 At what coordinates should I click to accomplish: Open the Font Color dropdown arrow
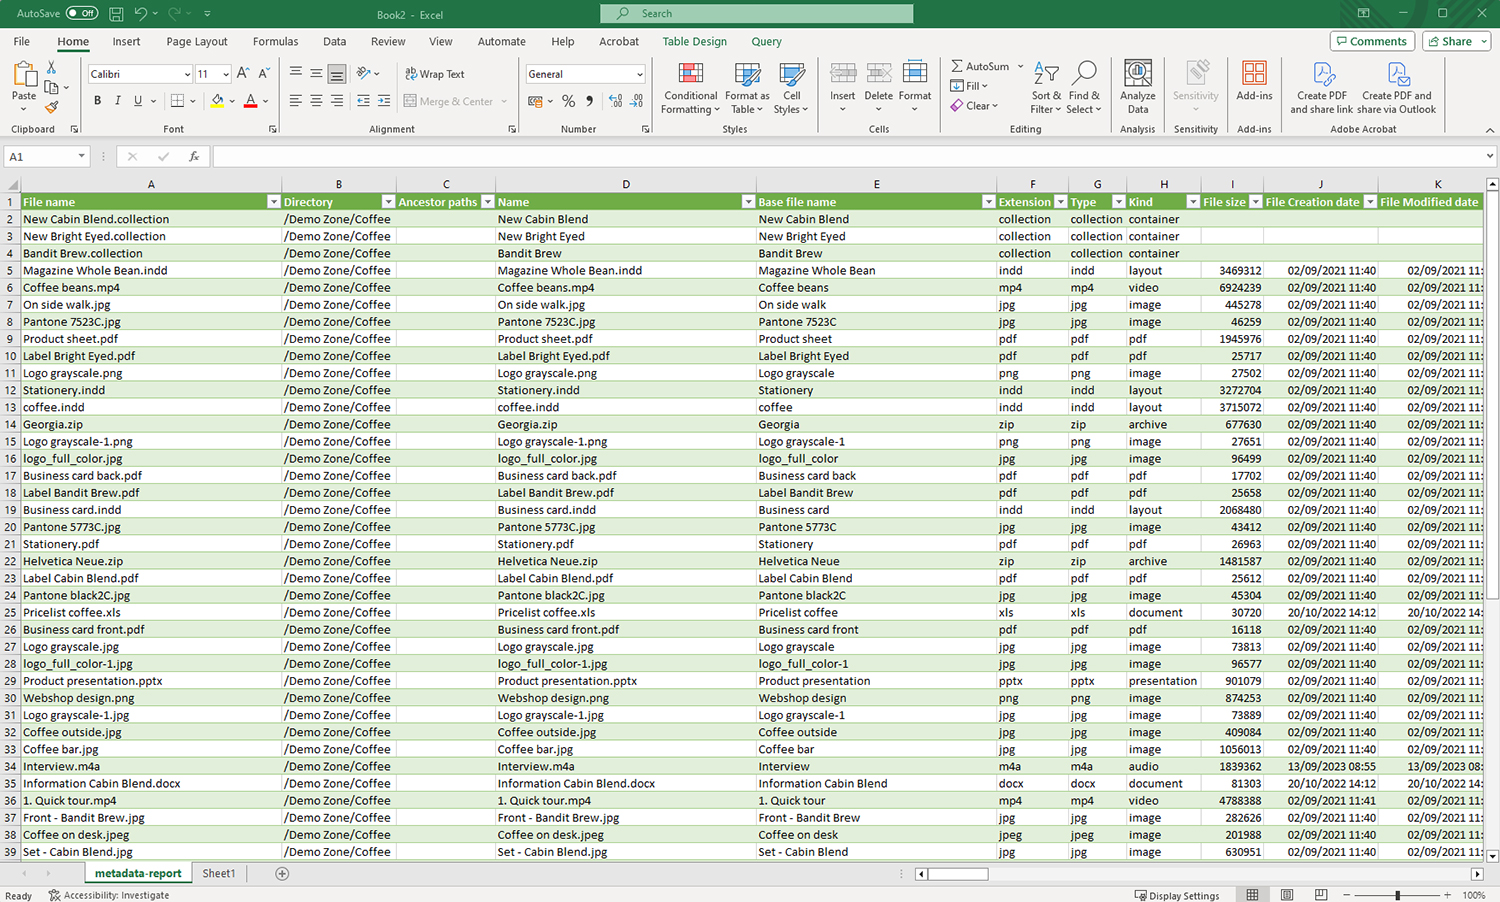coord(266,101)
